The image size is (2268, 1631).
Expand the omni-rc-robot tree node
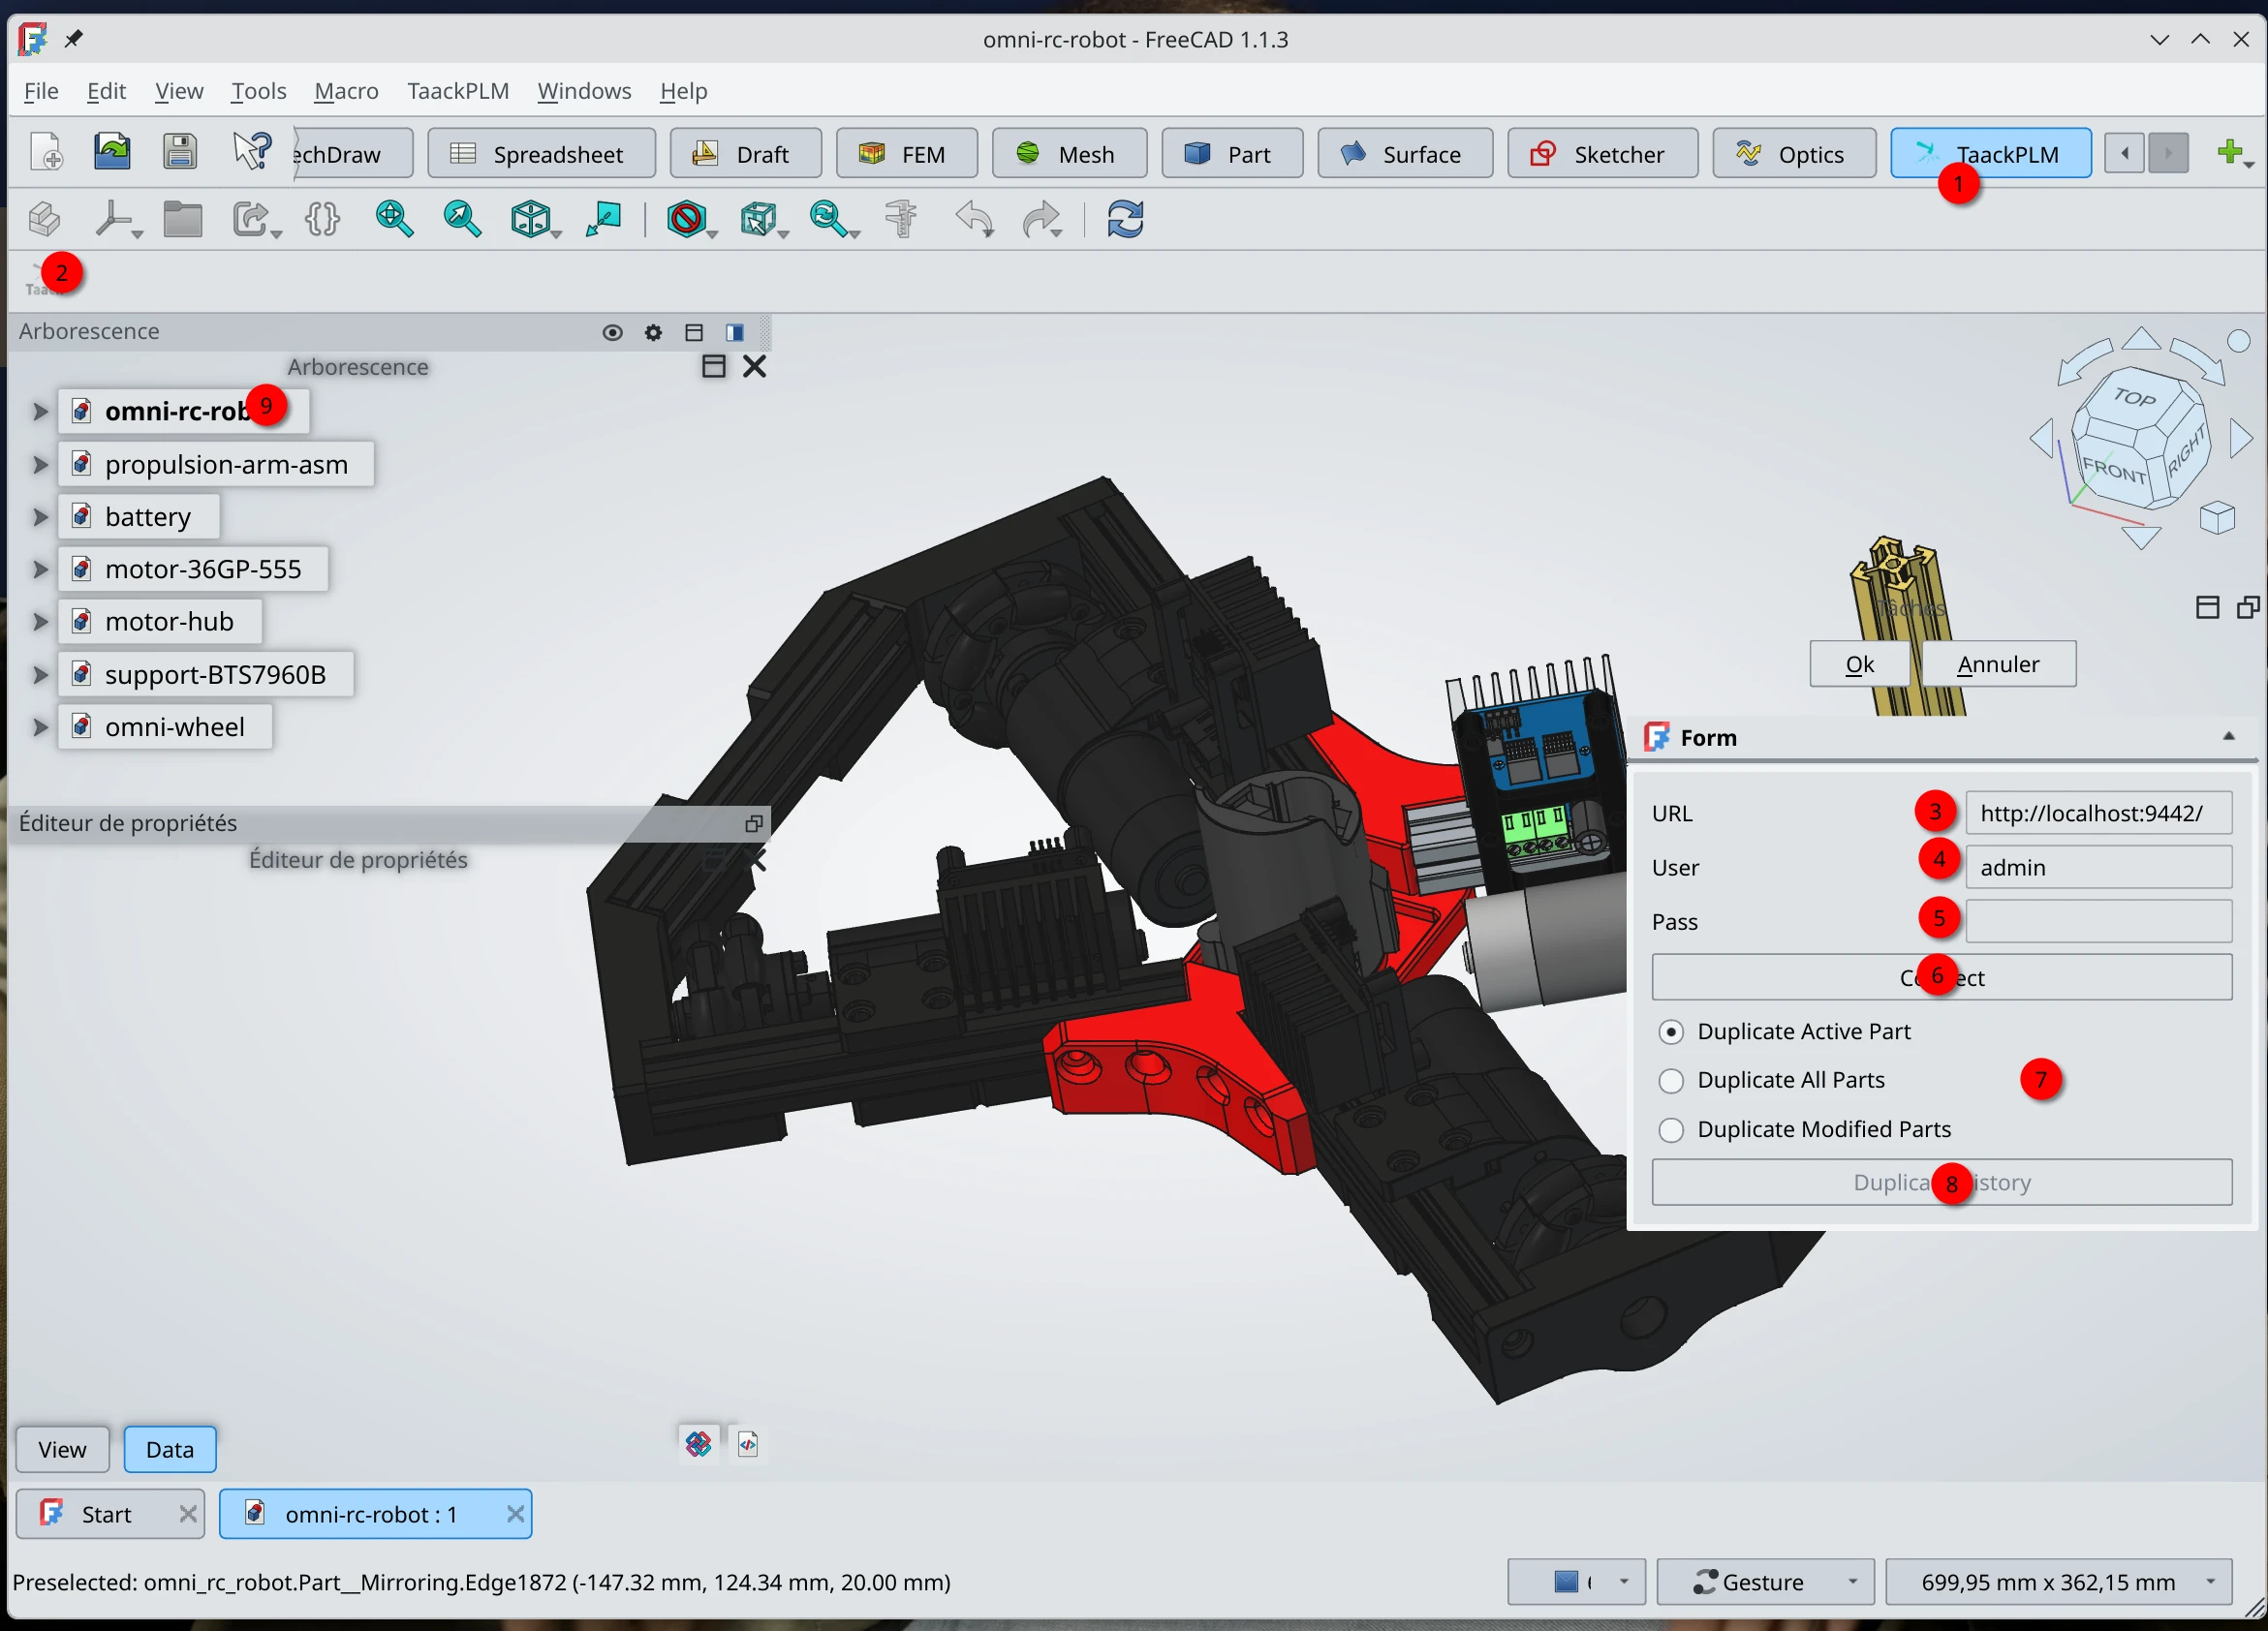coord(39,411)
